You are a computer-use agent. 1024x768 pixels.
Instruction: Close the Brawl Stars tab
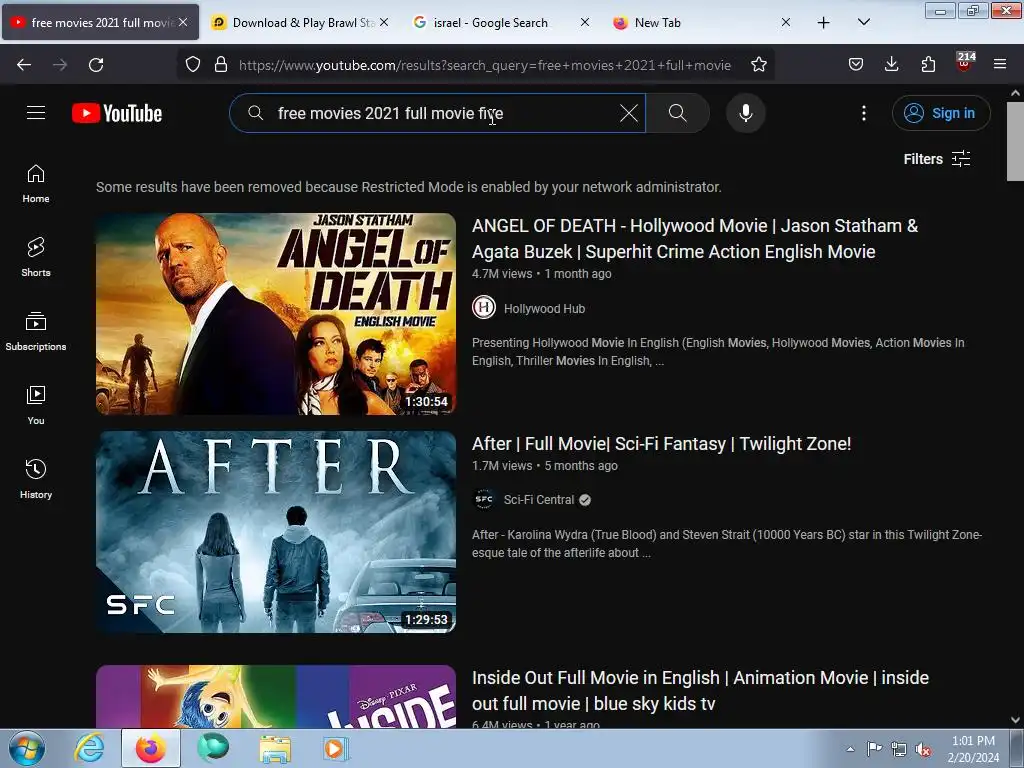[x=384, y=22]
